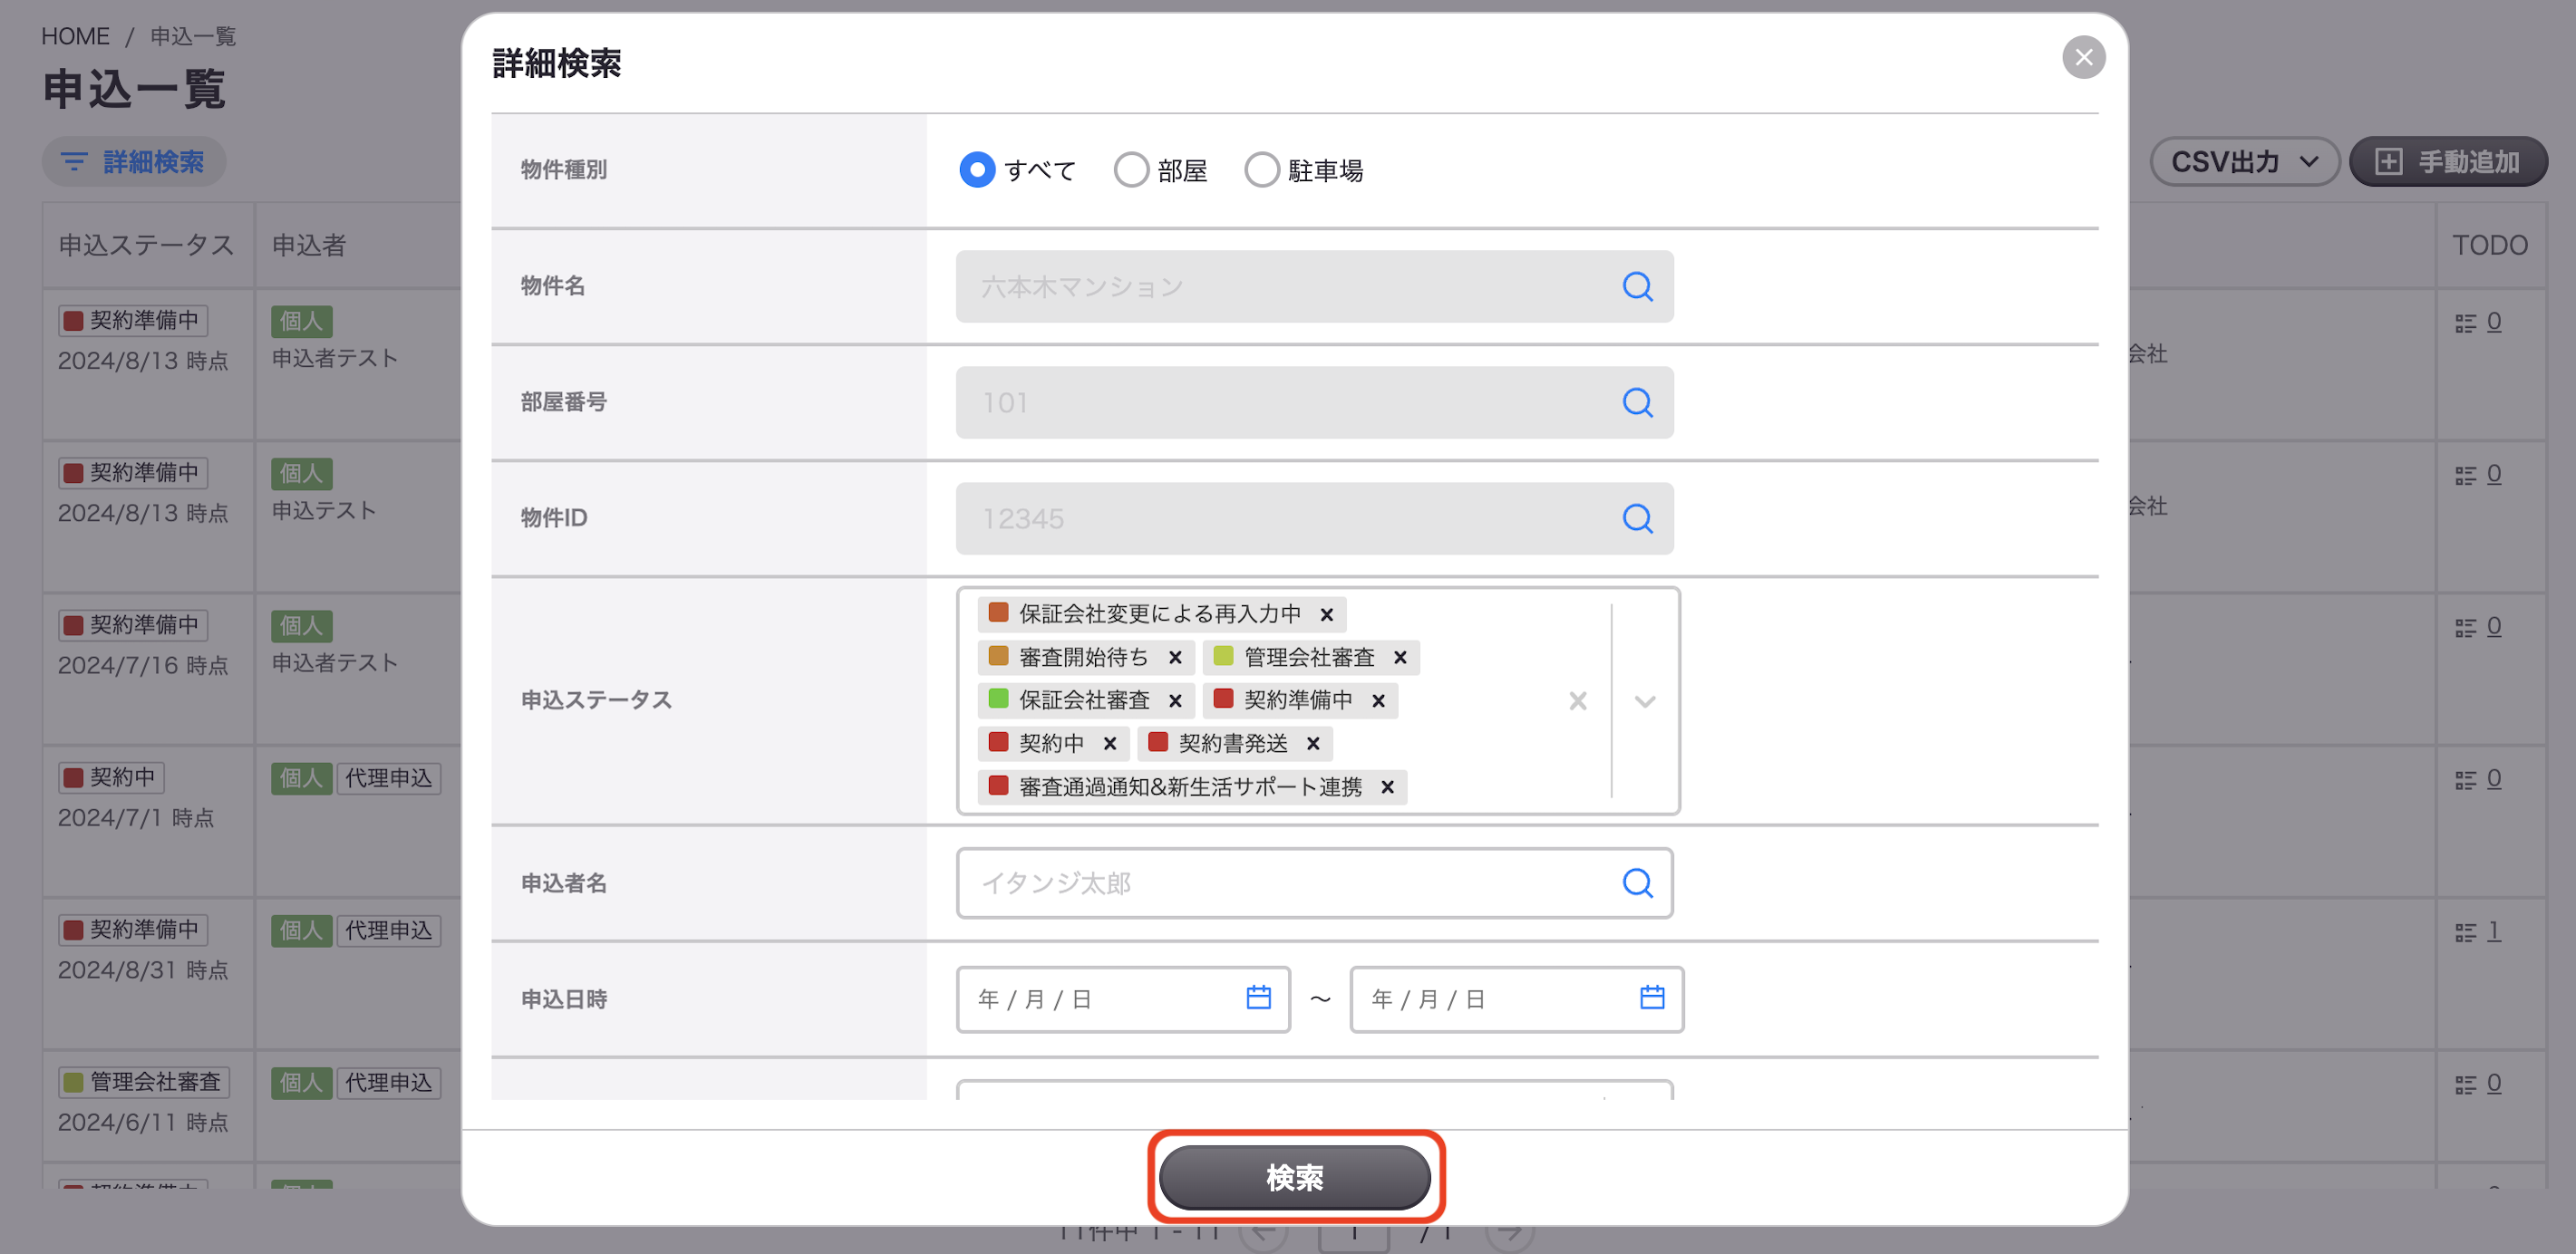Click the 申込日時 end date field
The height and width of the screenshot is (1254, 2576).
coord(1516,999)
